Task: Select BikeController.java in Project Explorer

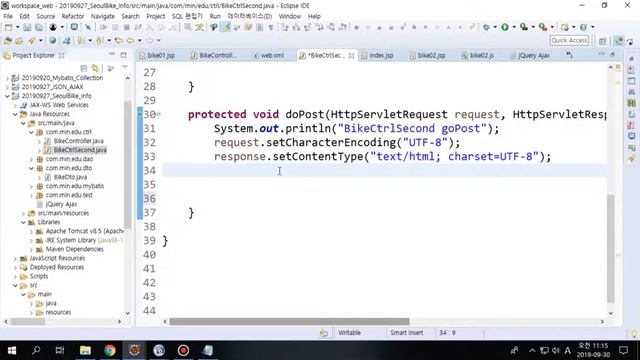Action: [x=78, y=141]
